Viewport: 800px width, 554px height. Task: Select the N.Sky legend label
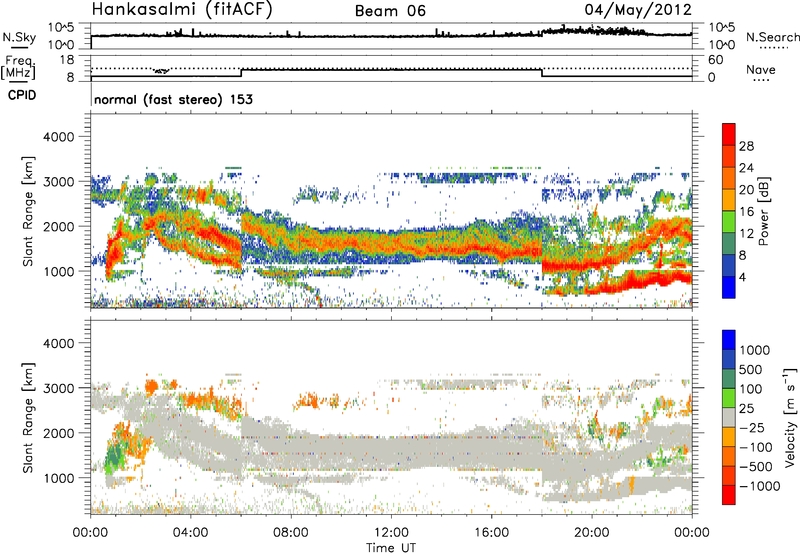pos(19,37)
